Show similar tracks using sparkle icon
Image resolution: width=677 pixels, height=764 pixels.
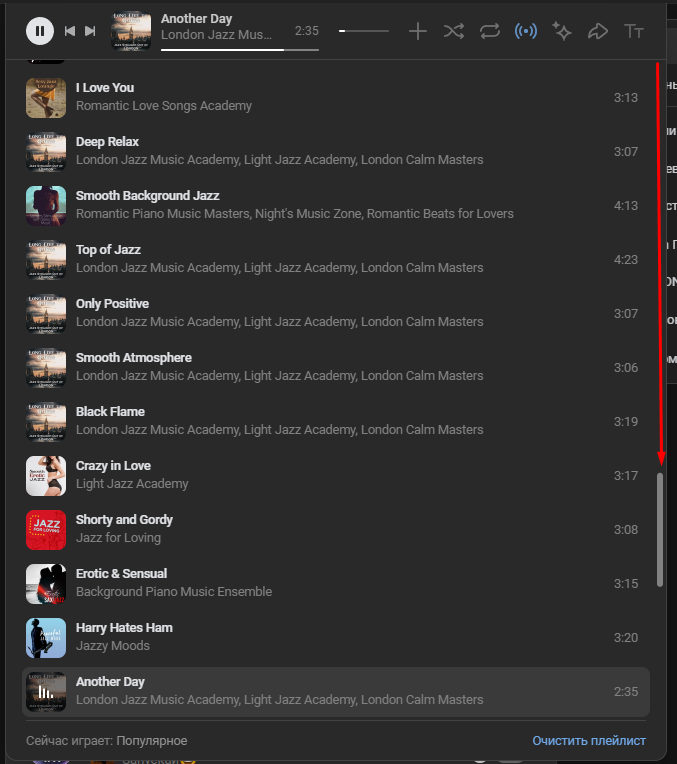(562, 31)
